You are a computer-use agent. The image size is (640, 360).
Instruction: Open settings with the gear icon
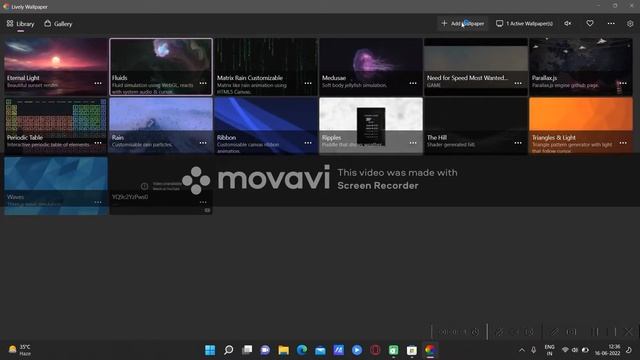(x=630, y=24)
